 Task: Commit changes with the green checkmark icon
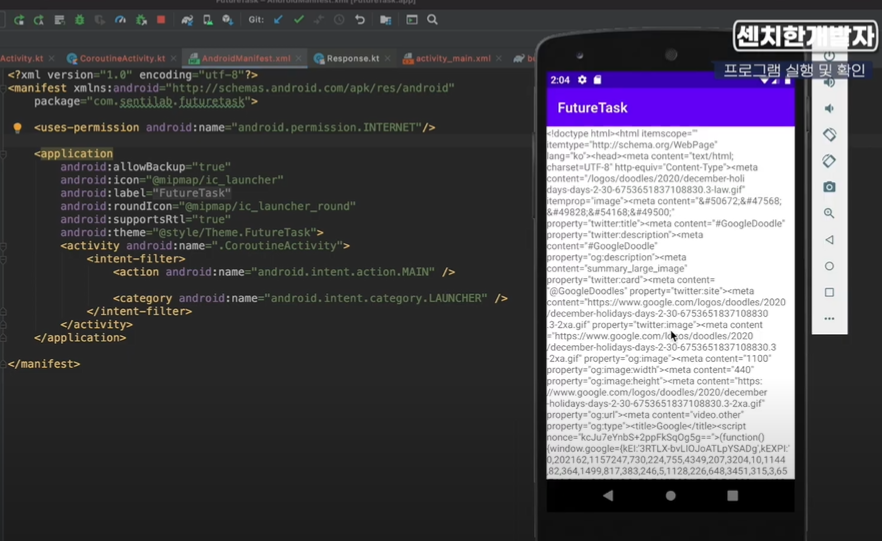point(299,20)
